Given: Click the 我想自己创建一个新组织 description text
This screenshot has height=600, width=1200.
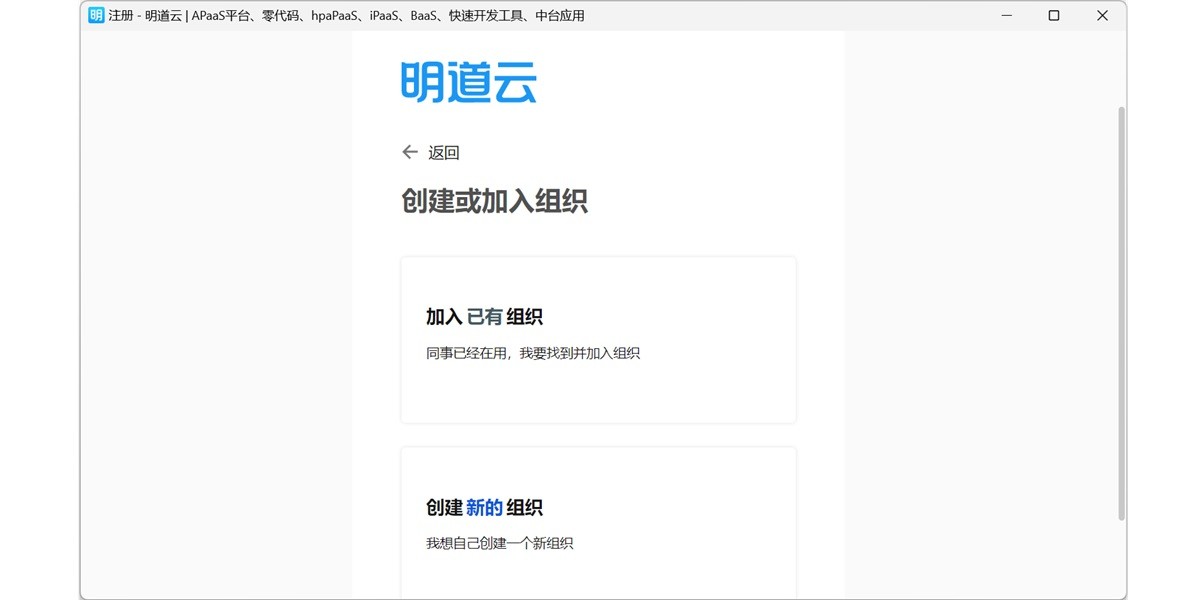Looking at the screenshot, I should tap(499, 543).
